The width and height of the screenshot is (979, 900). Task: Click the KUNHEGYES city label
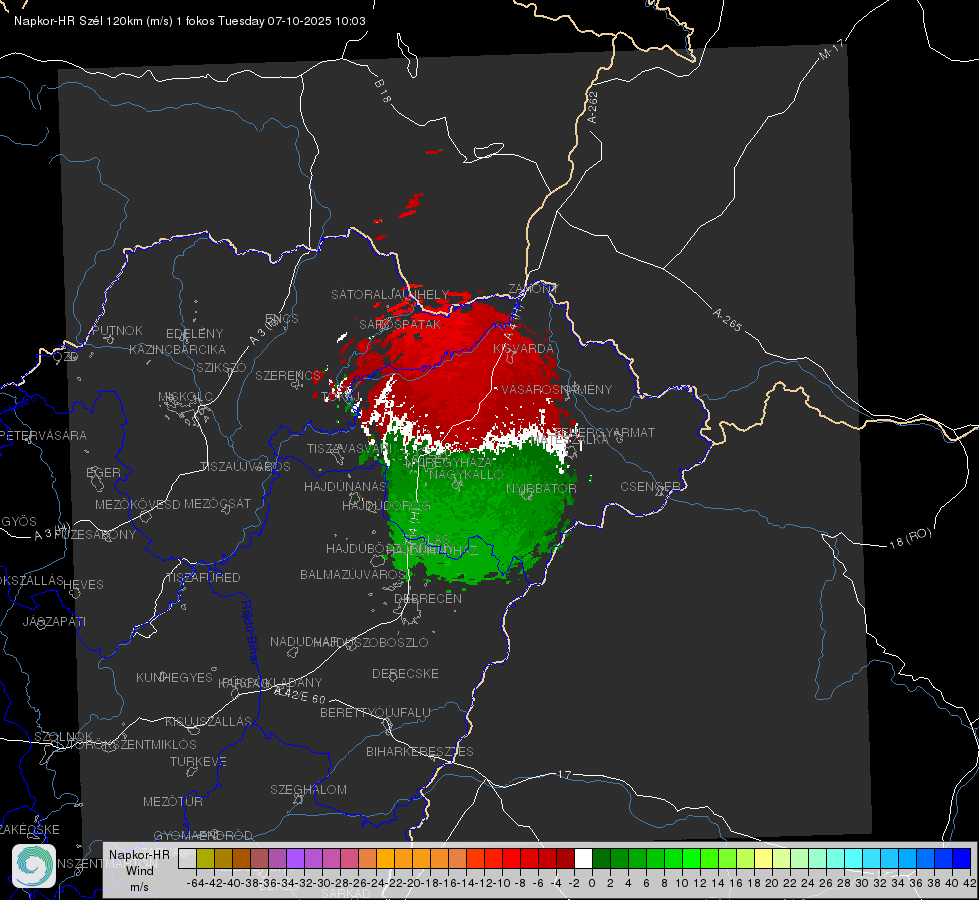(174, 677)
